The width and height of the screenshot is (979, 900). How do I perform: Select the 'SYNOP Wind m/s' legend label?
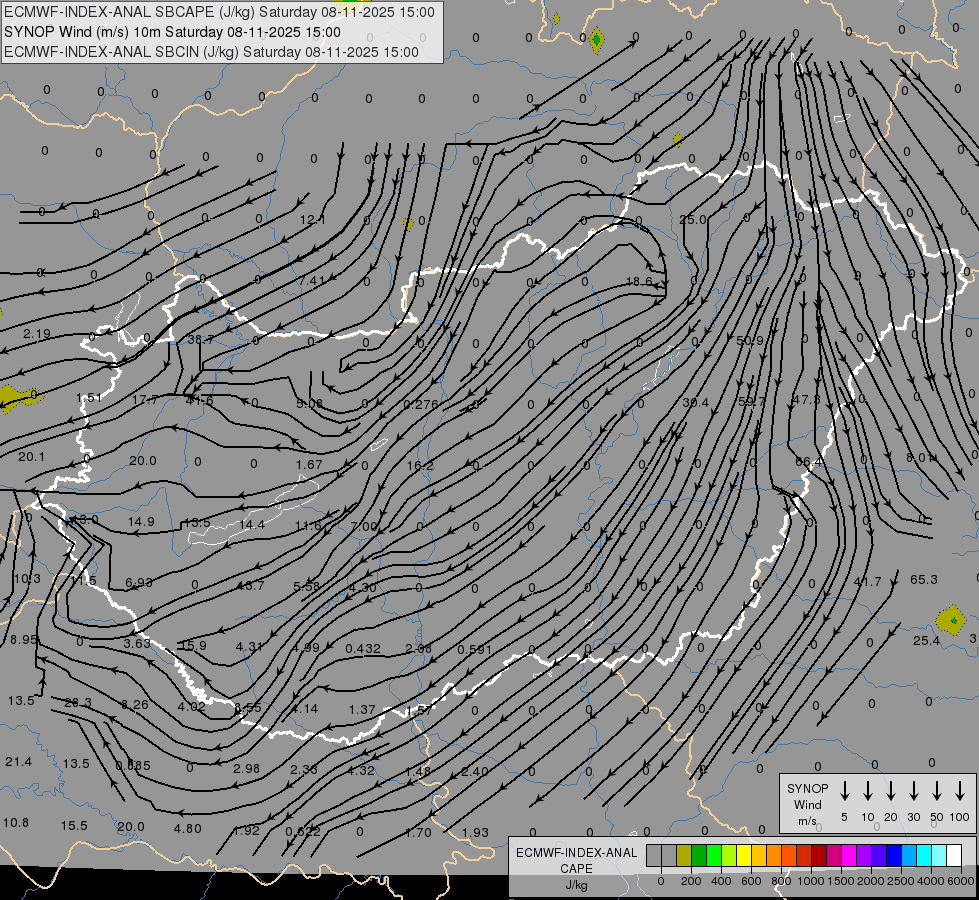pos(807,804)
